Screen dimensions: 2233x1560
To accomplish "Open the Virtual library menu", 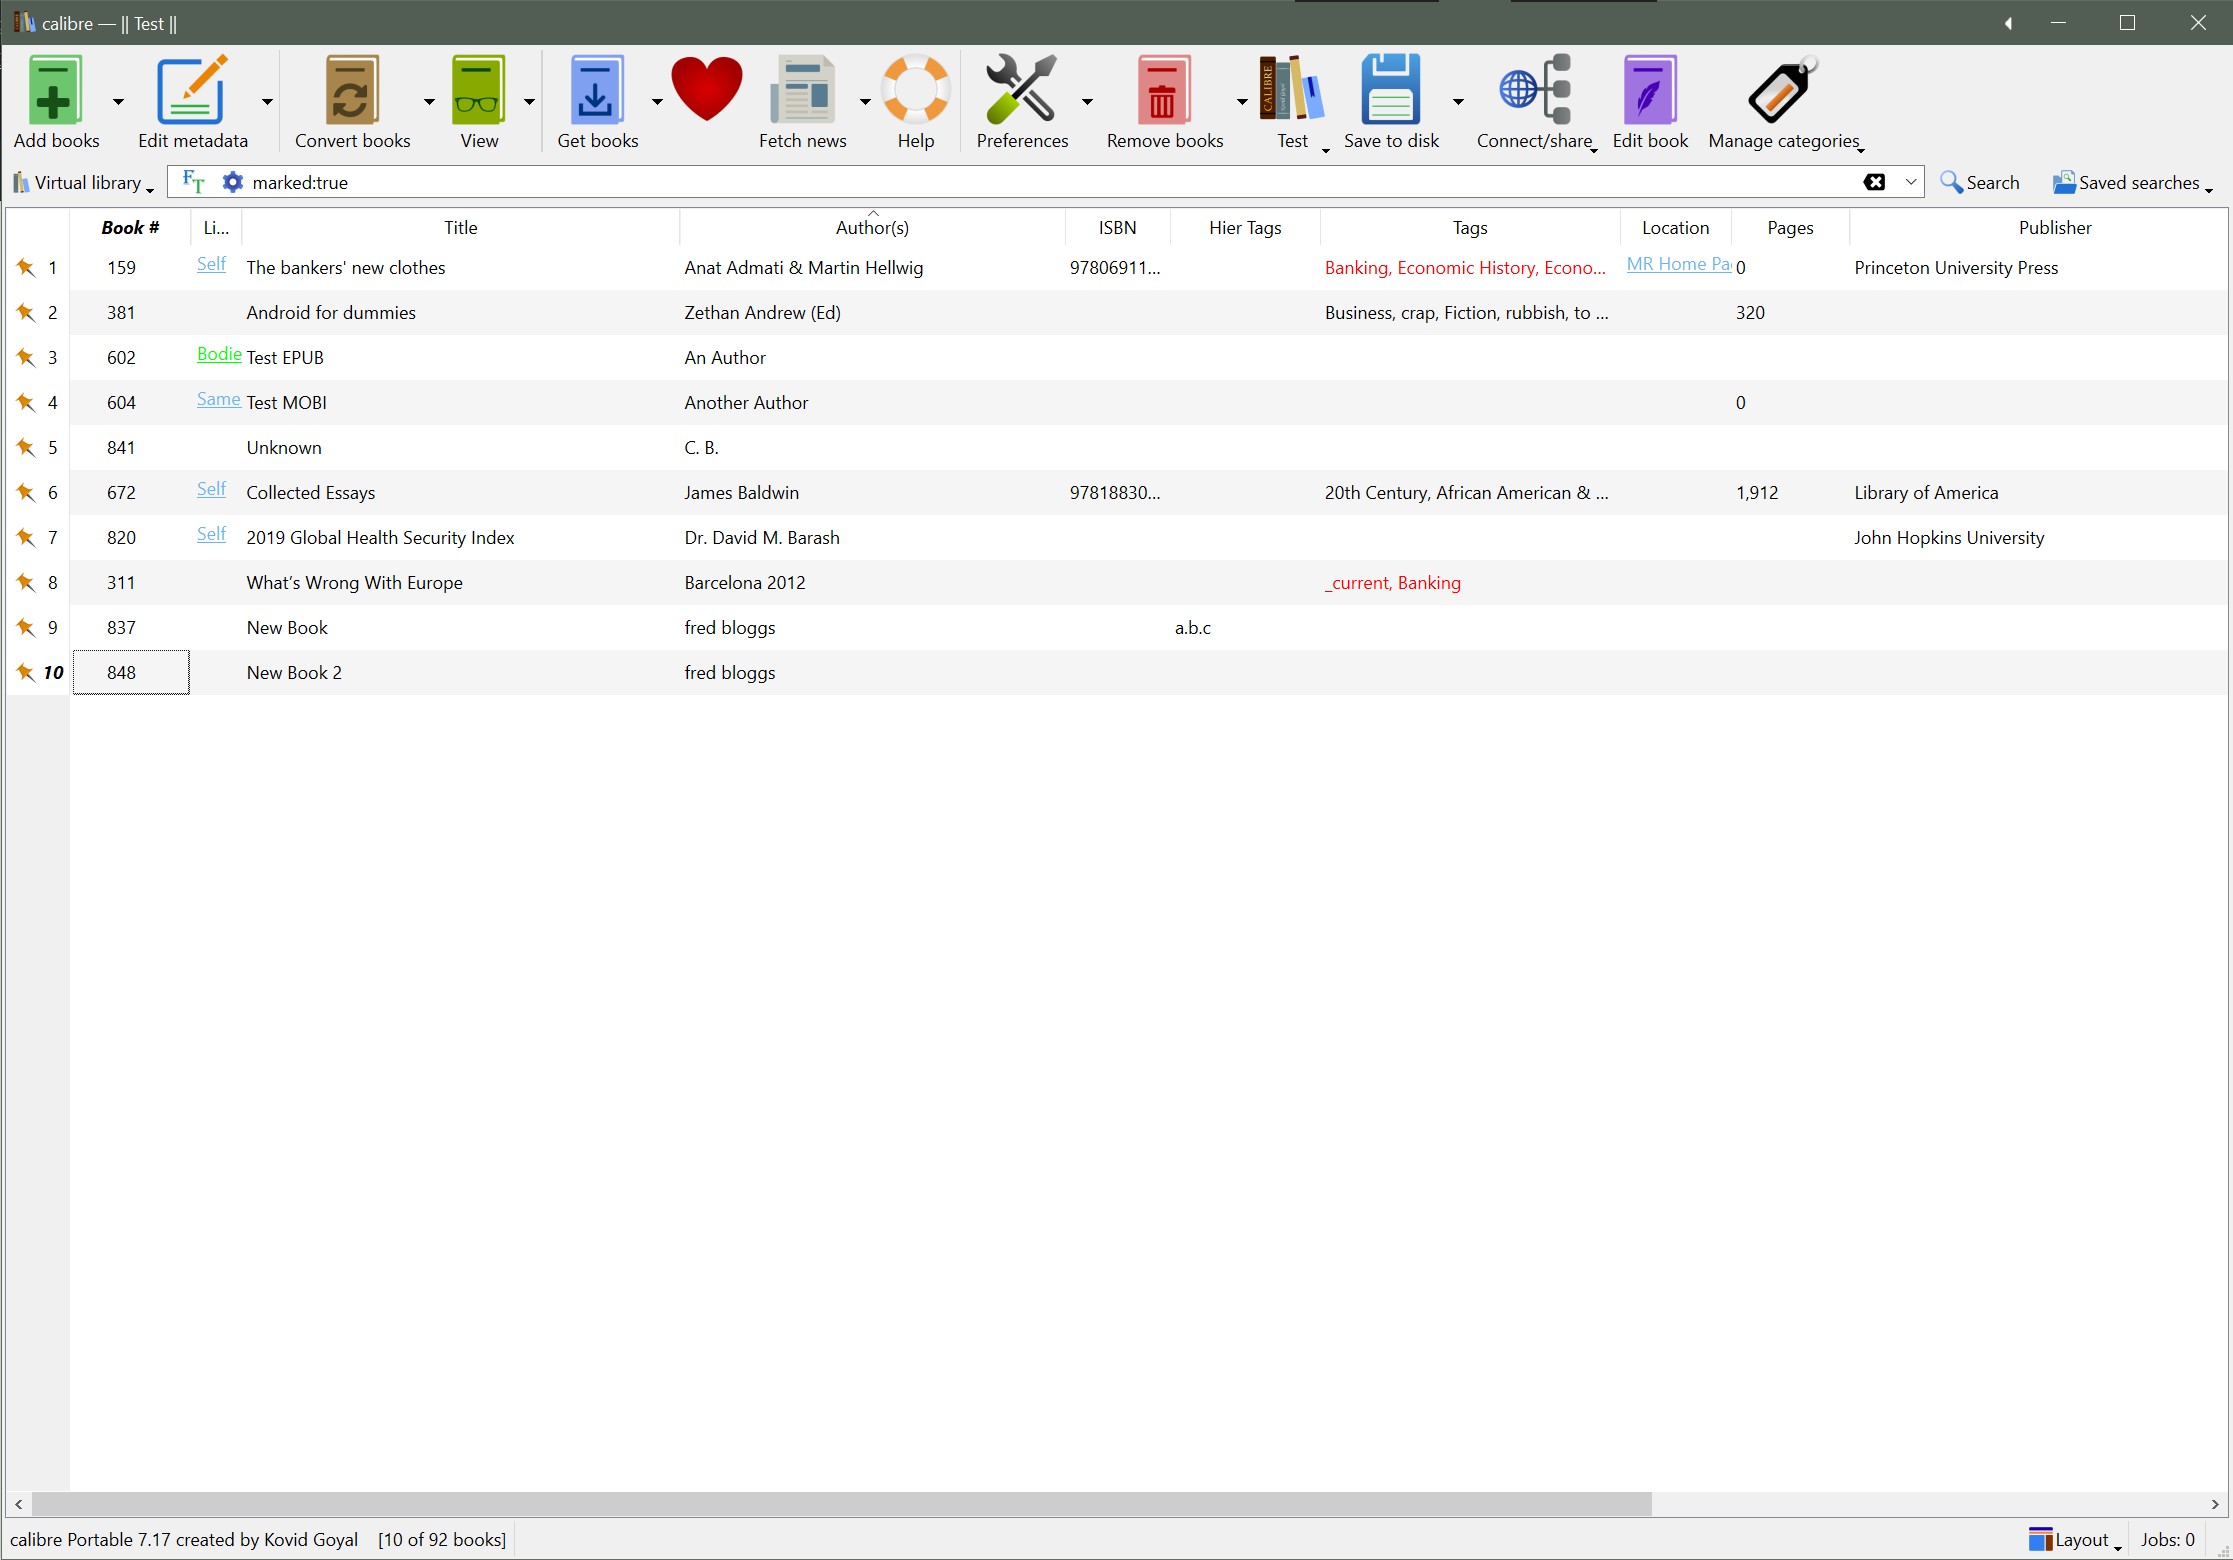I will 84,183.
